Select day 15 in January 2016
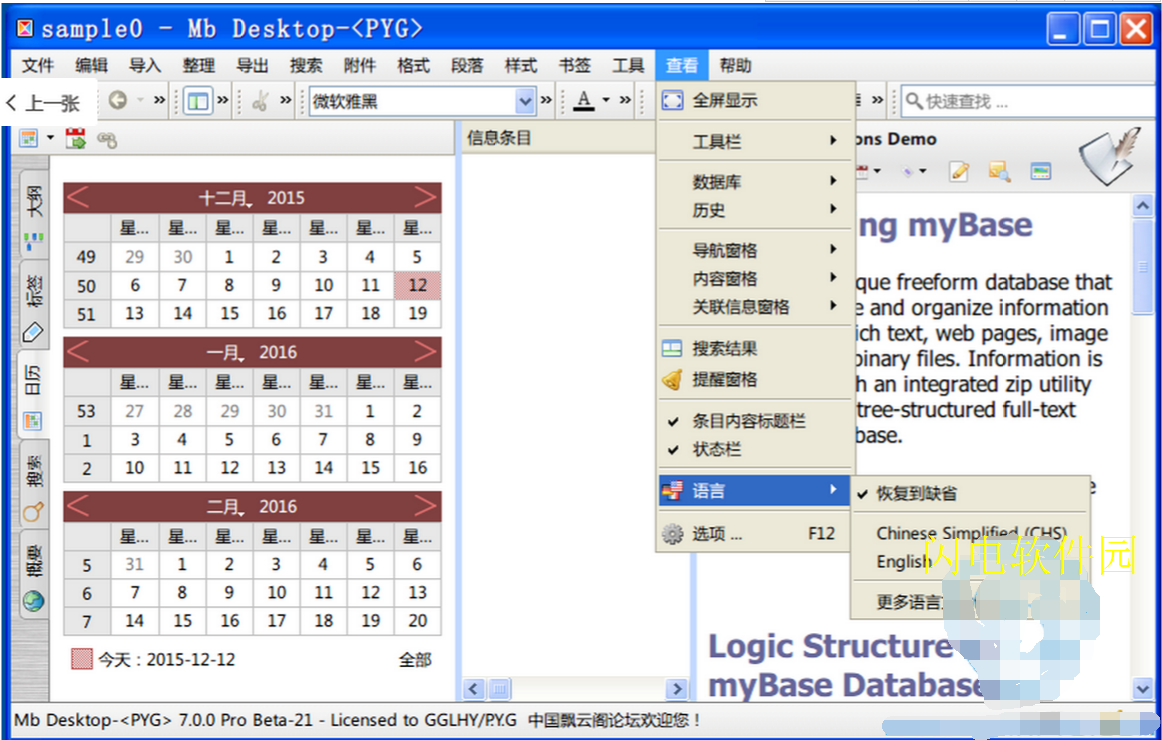The height and width of the screenshot is (740, 1162). point(371,468)
